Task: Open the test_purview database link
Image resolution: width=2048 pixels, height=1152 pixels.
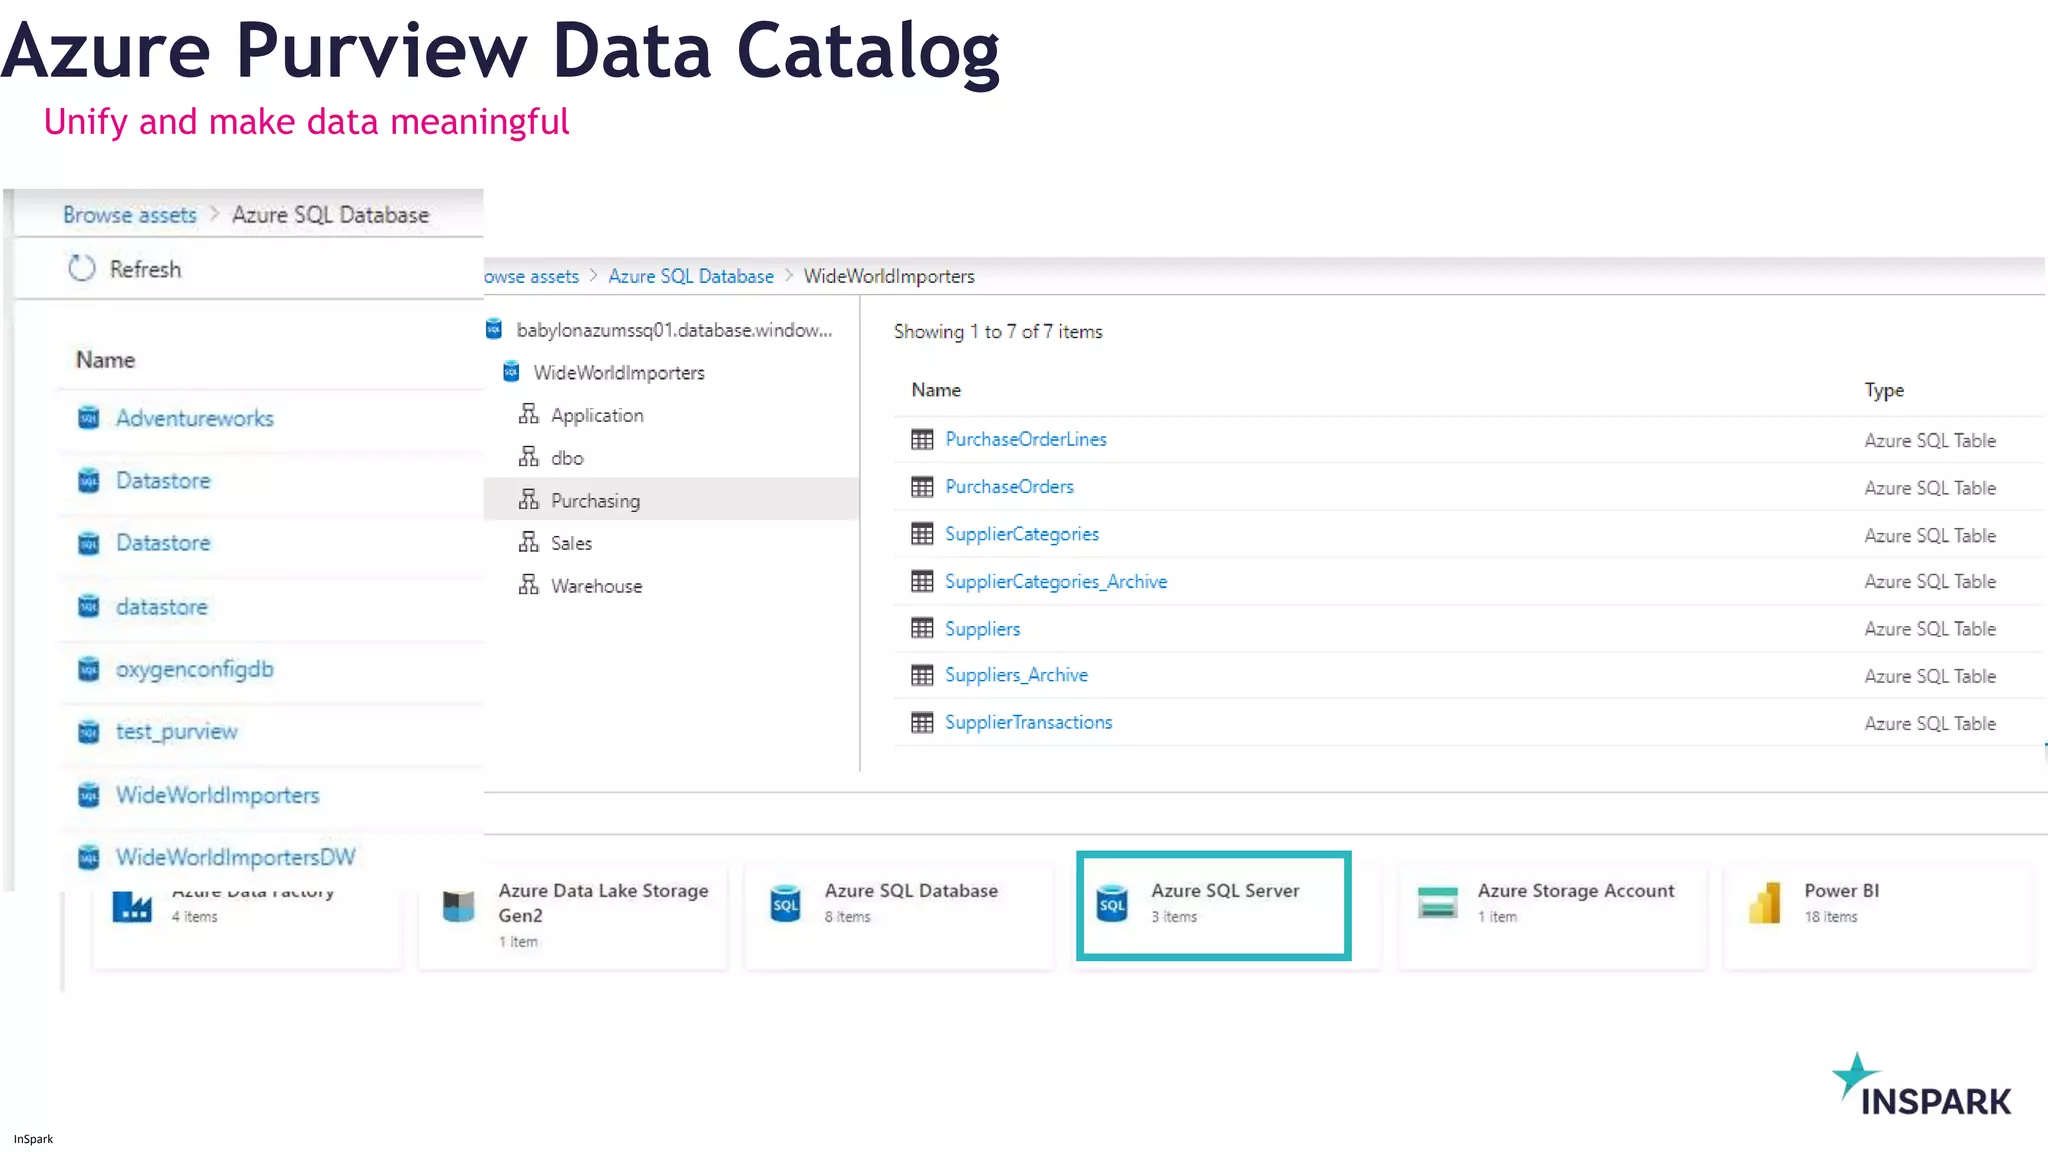Action: click(177, 732)
